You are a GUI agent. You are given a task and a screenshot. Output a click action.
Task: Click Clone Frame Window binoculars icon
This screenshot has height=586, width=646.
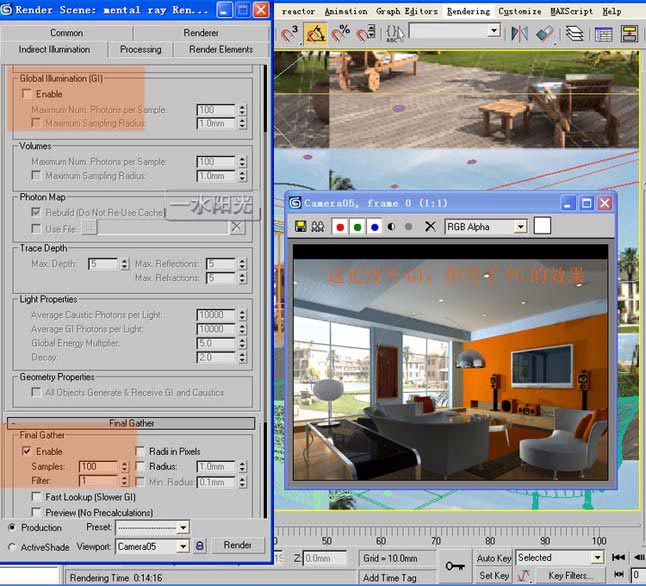(x=318, y=226)
